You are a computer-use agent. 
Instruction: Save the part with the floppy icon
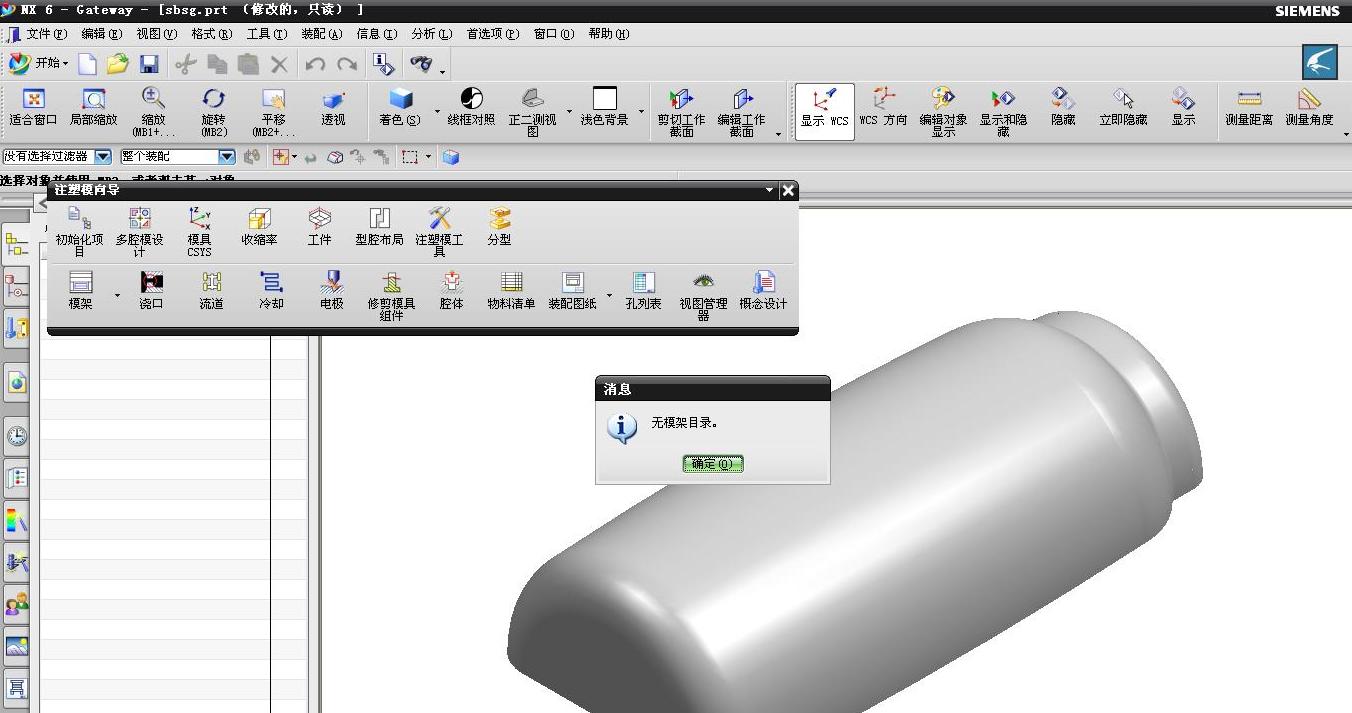coord(149,64)
